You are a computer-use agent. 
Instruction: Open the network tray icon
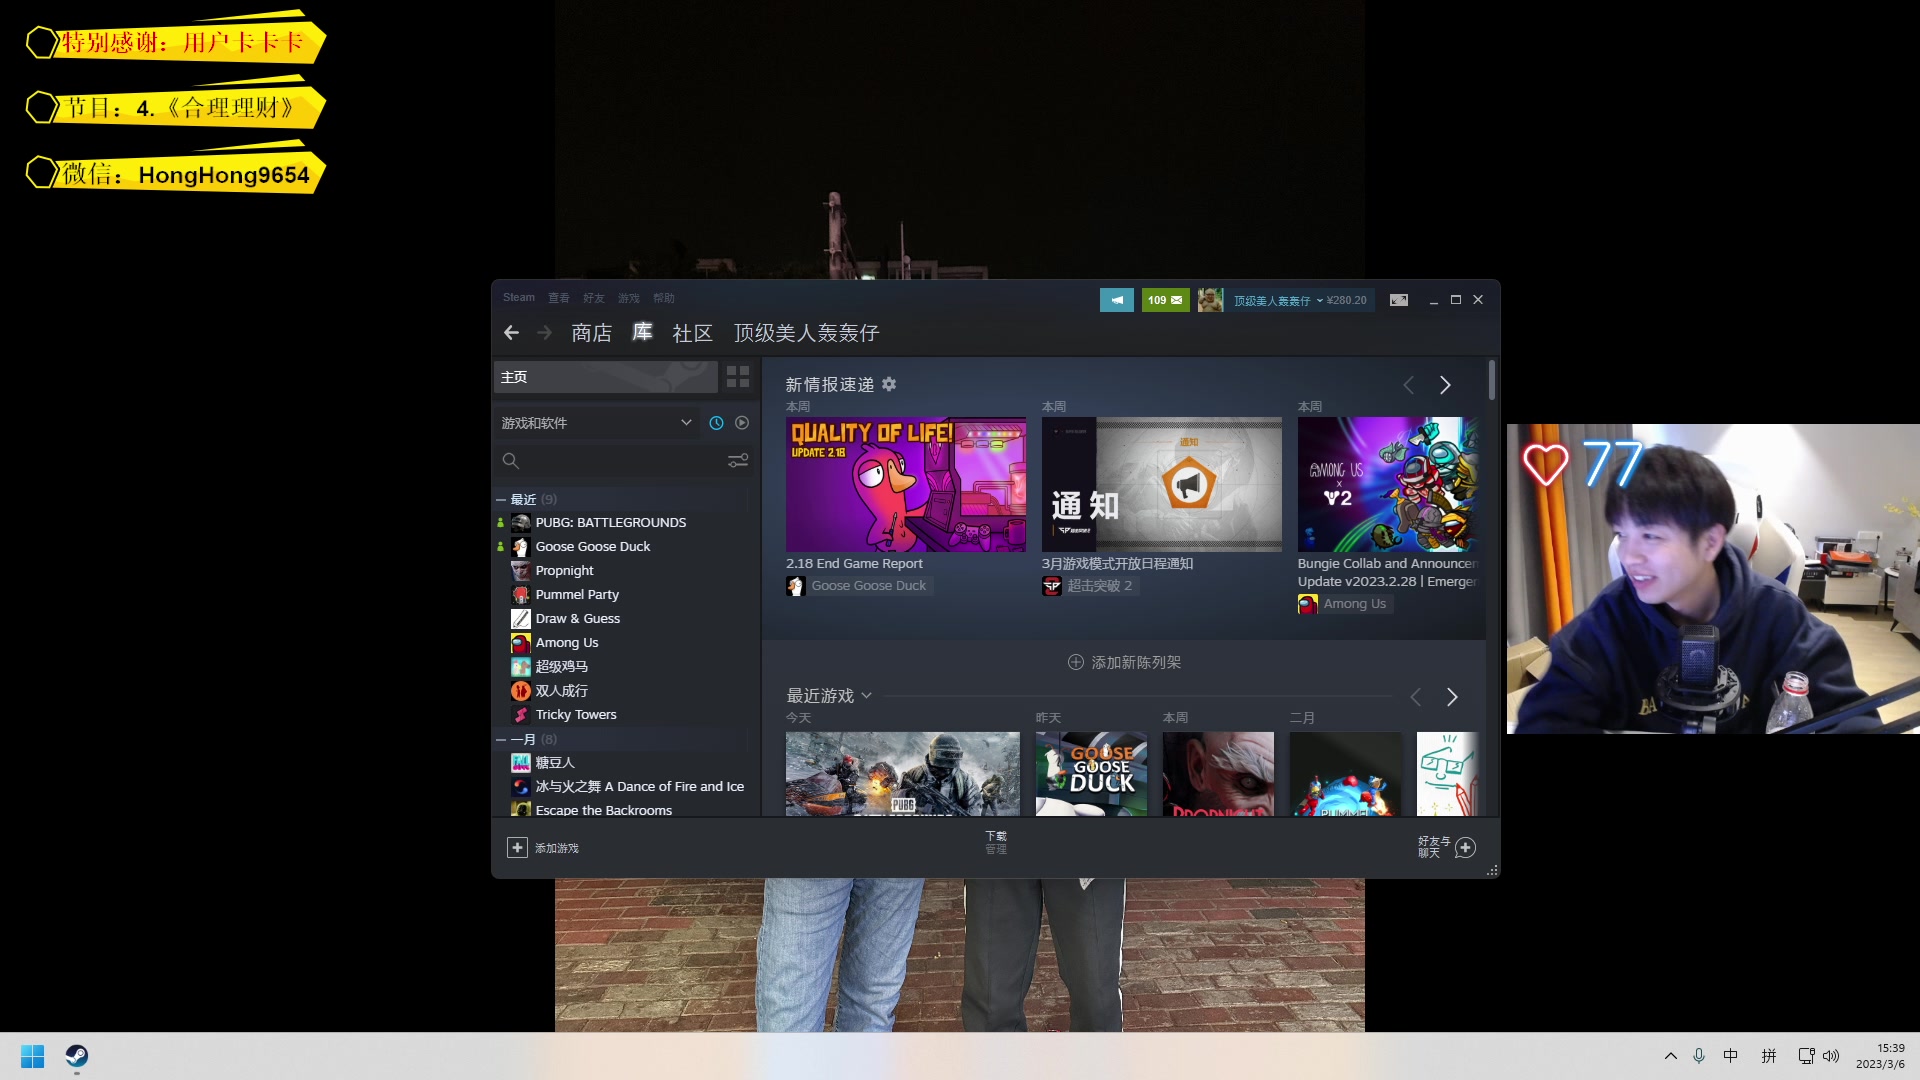pos(1806,1056)
